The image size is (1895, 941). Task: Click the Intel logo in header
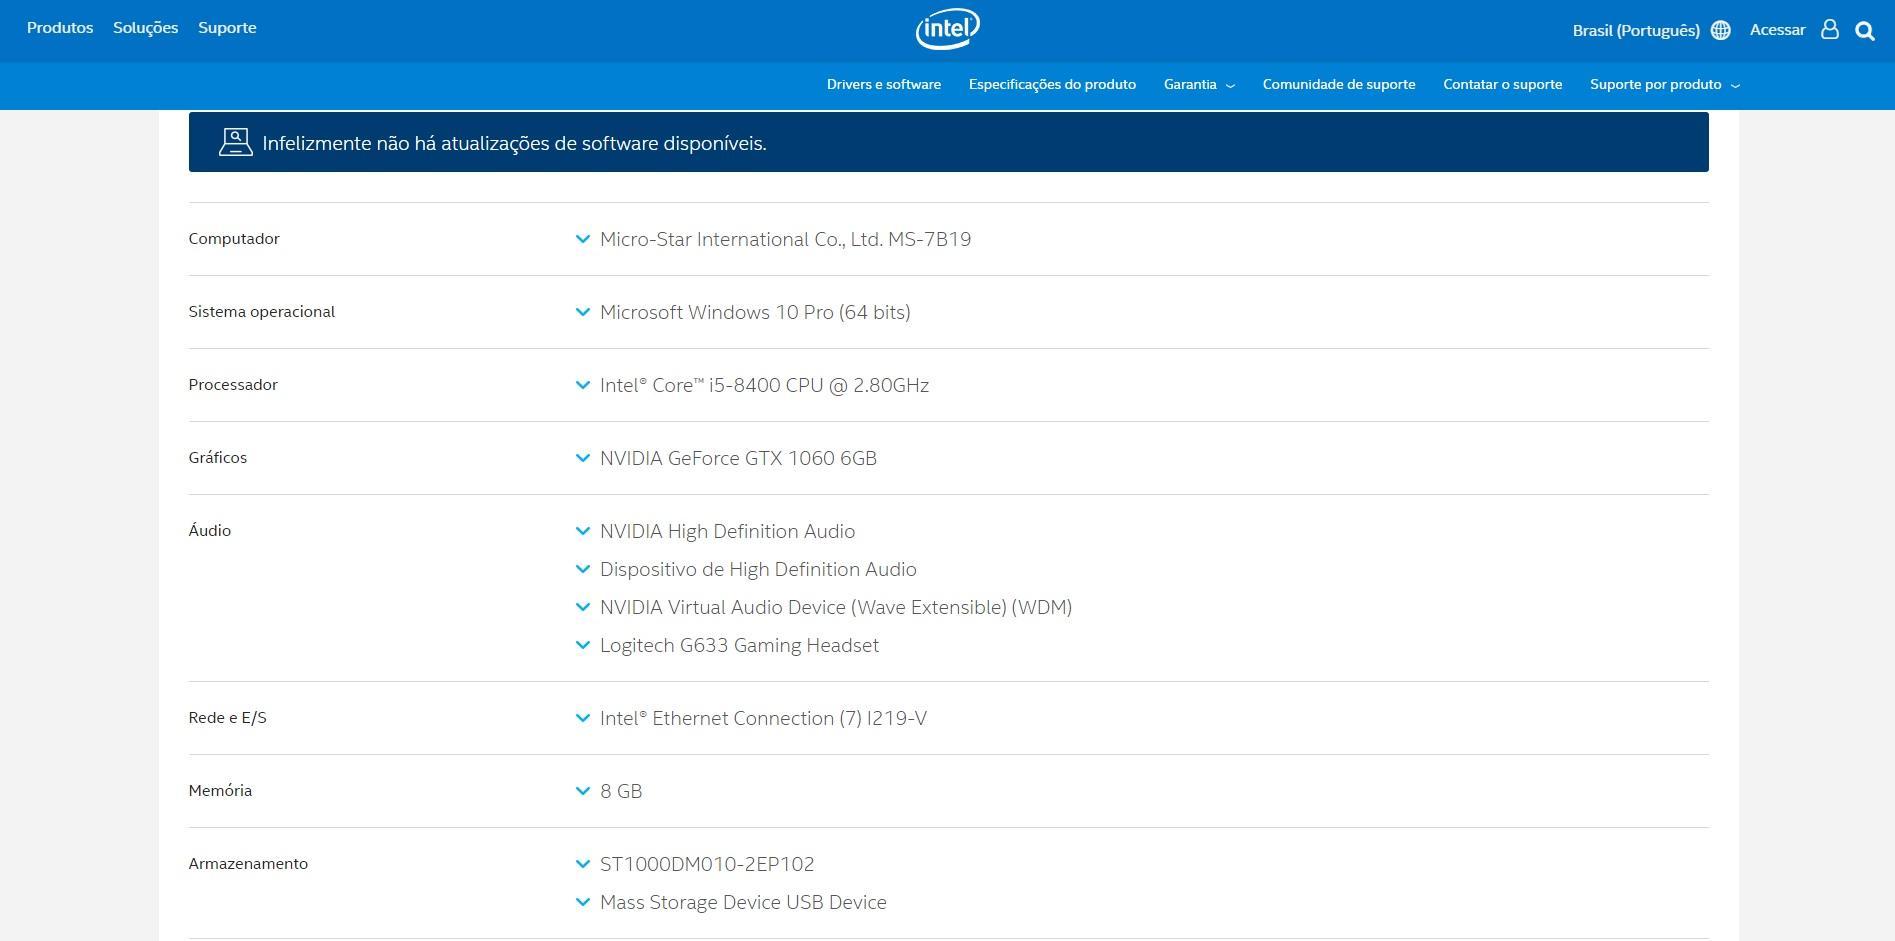coord(947,30)
